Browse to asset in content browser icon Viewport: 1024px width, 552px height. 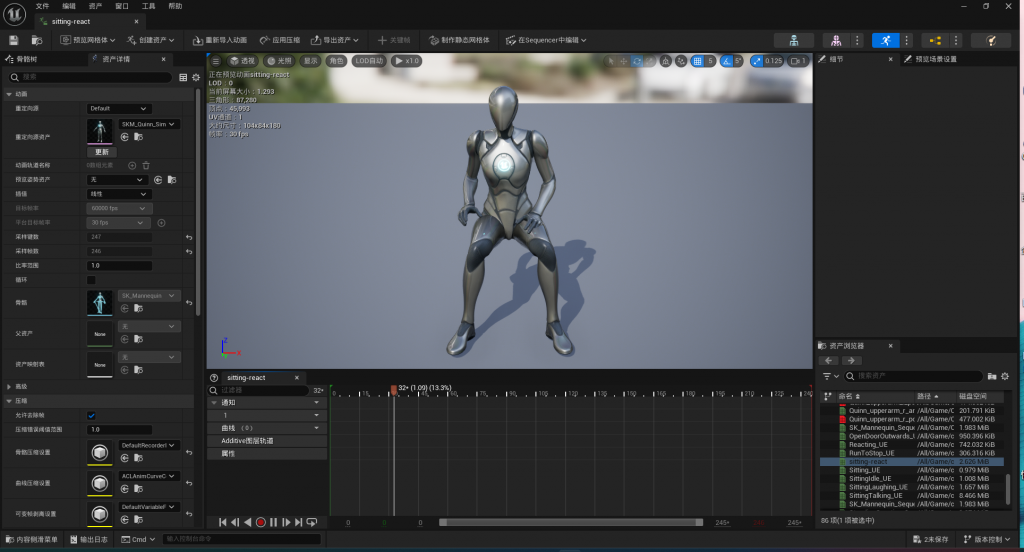[37, 41]
